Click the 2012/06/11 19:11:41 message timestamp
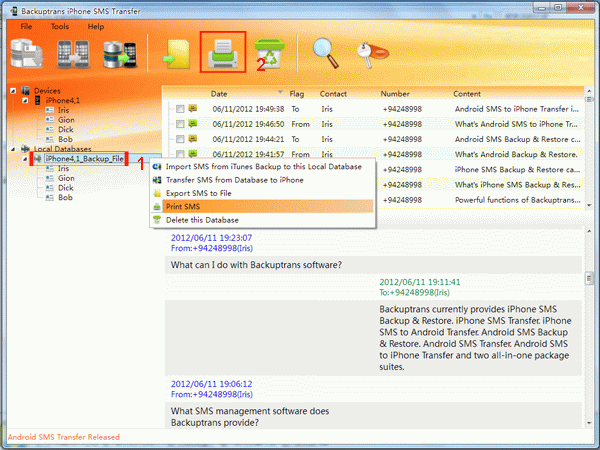 pos(419,282)
